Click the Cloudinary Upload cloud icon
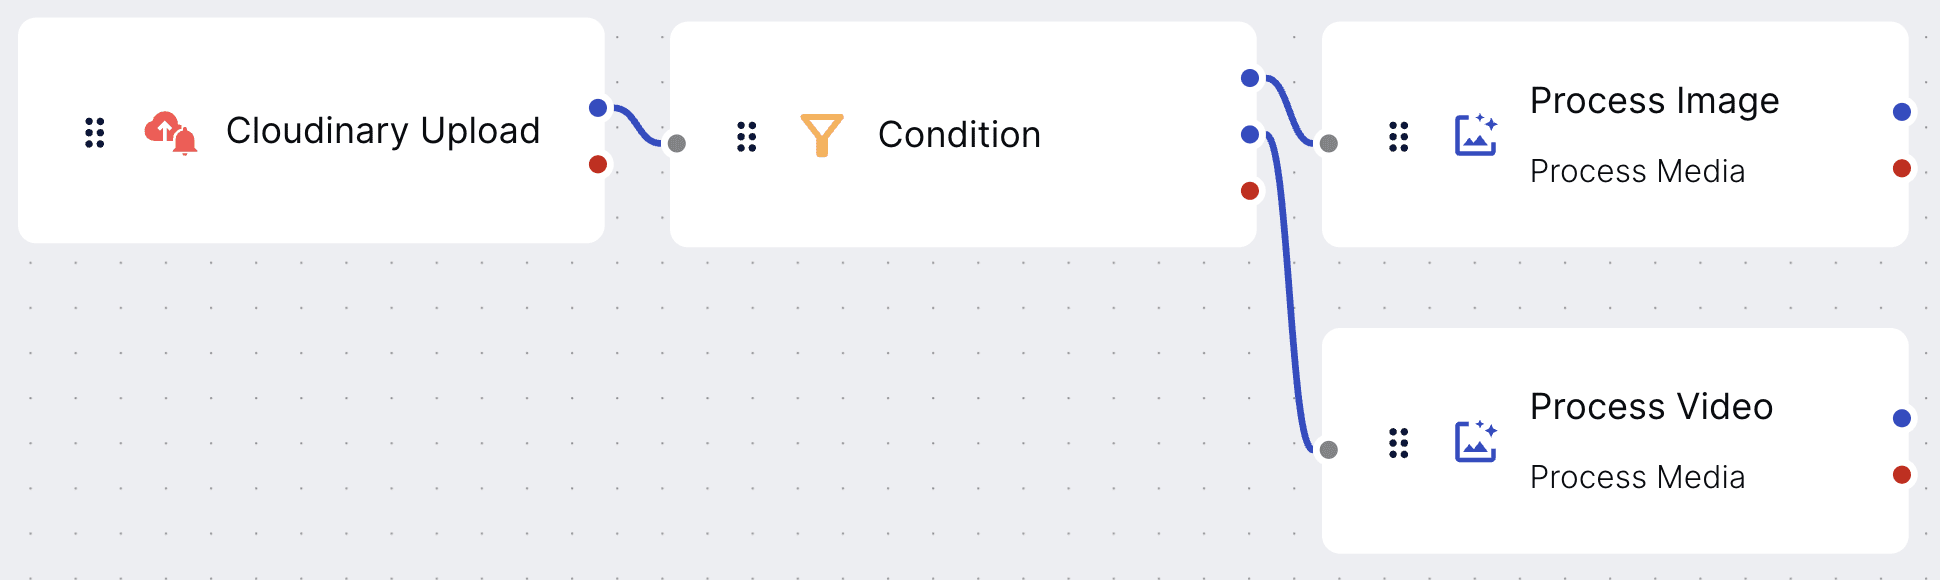 [171, 133]
